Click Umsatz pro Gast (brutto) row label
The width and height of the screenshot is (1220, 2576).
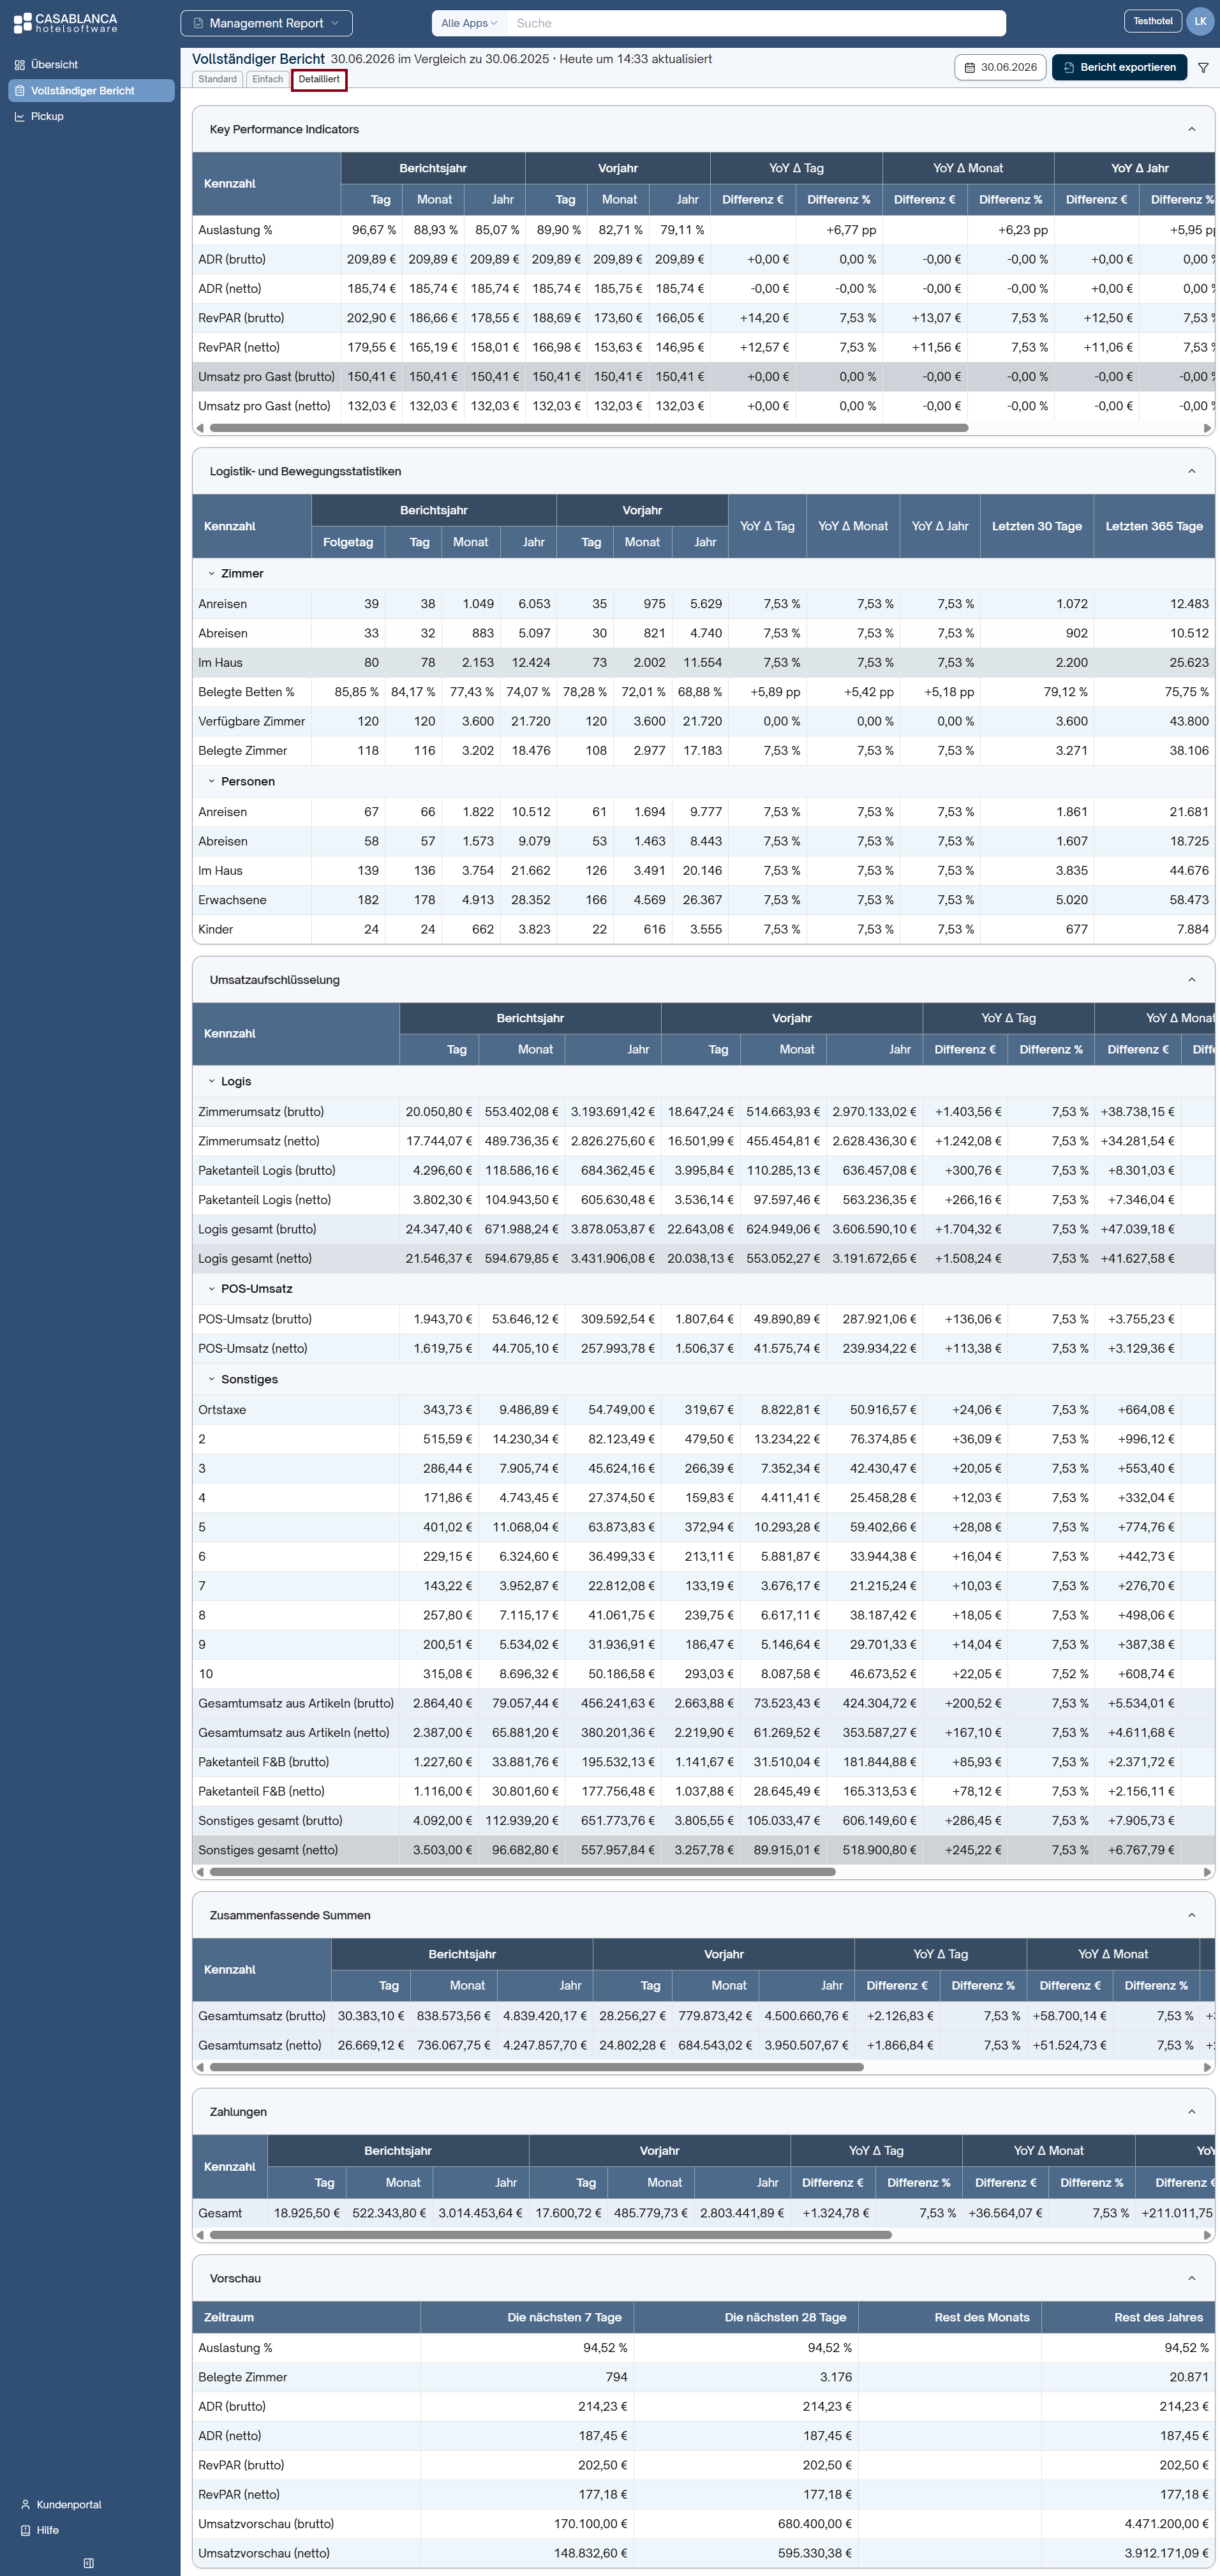(x=266, y=377)
